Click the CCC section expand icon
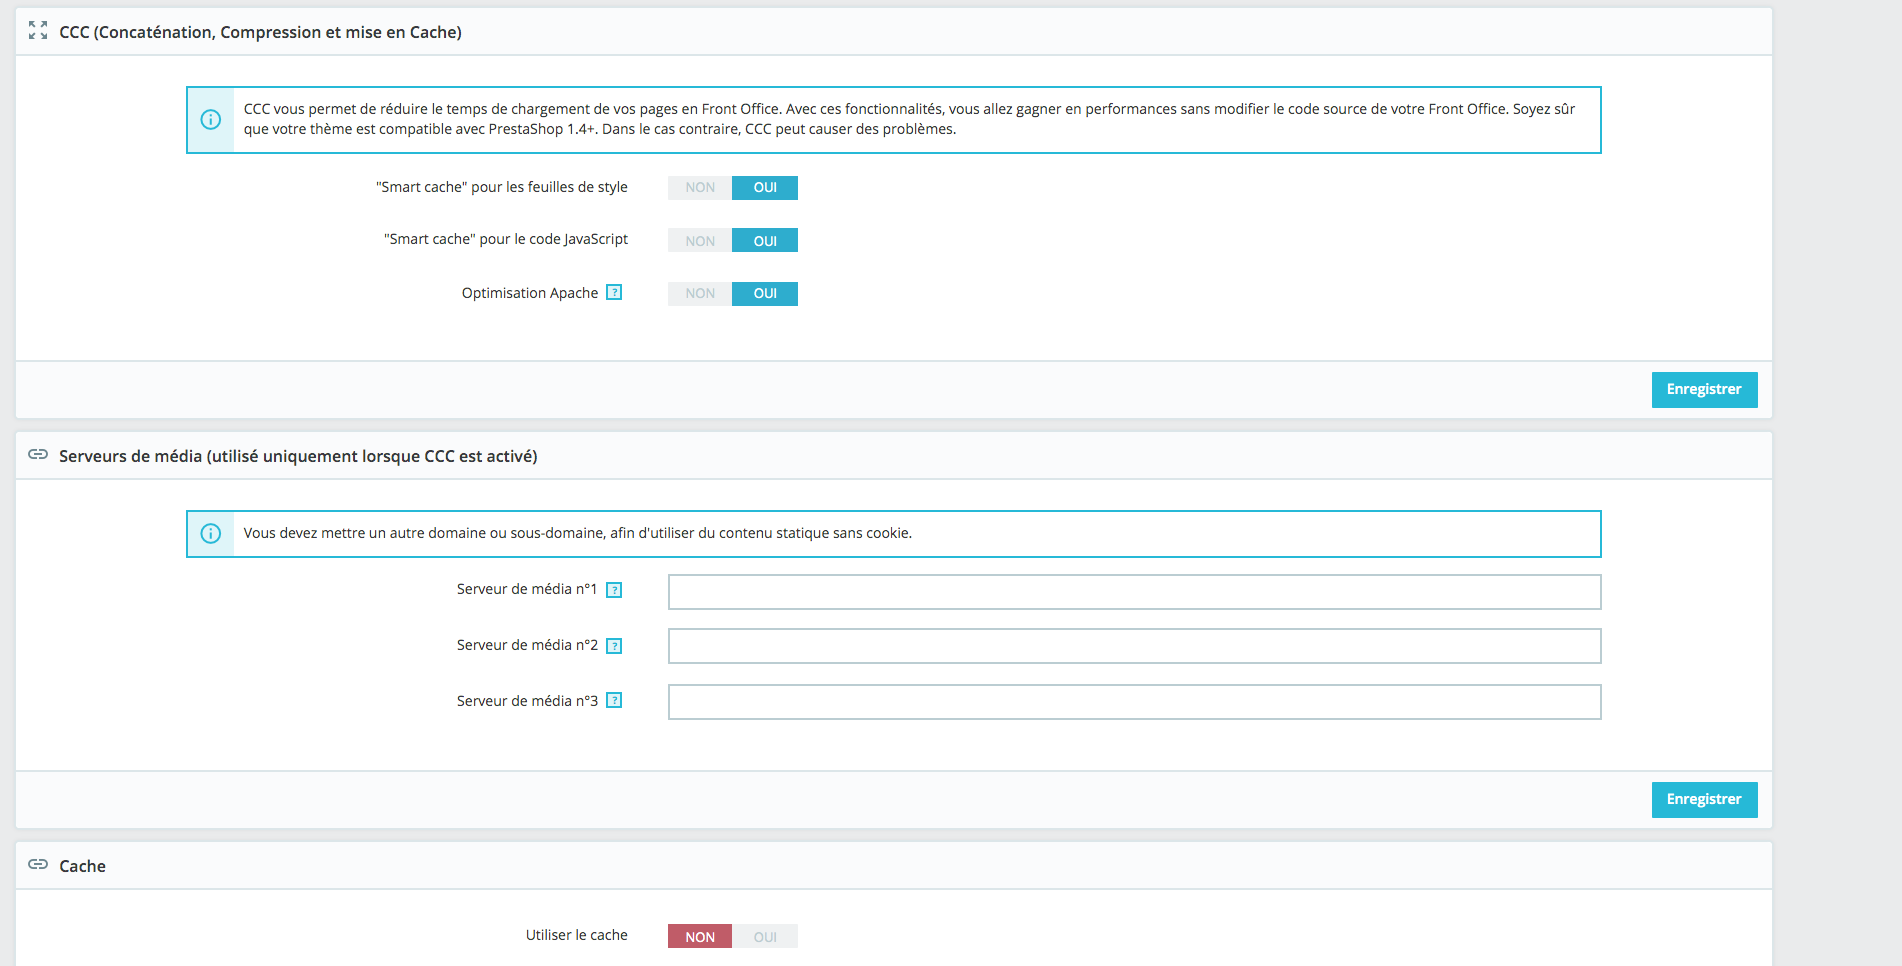 [x=38, y=31]
